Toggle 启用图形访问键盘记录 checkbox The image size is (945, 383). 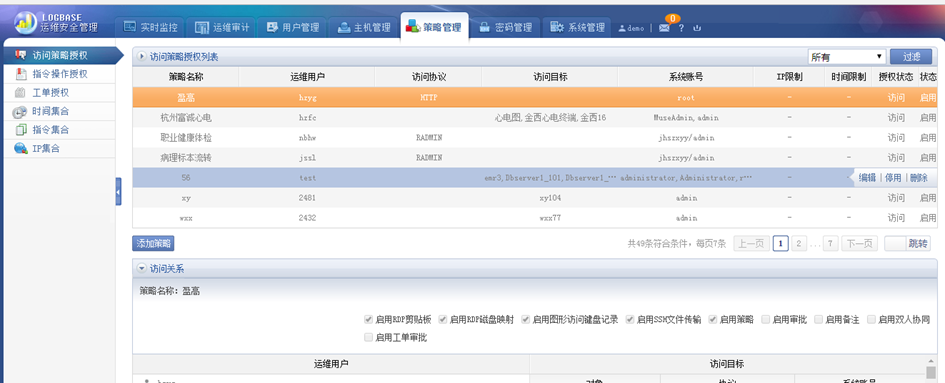[x=526, y=320]
